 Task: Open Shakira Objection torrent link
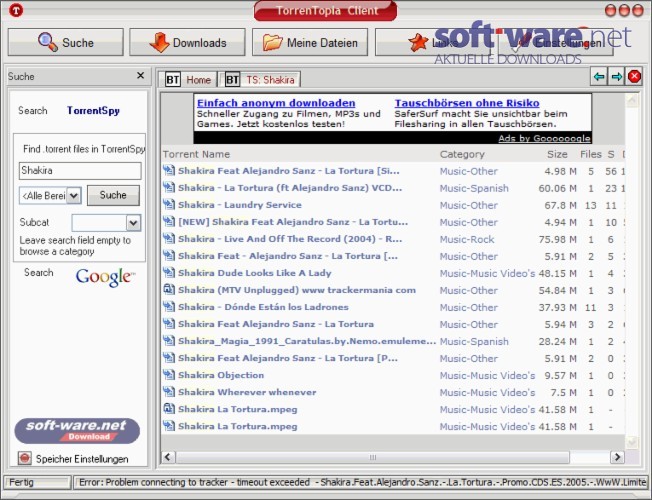(221, 375)
